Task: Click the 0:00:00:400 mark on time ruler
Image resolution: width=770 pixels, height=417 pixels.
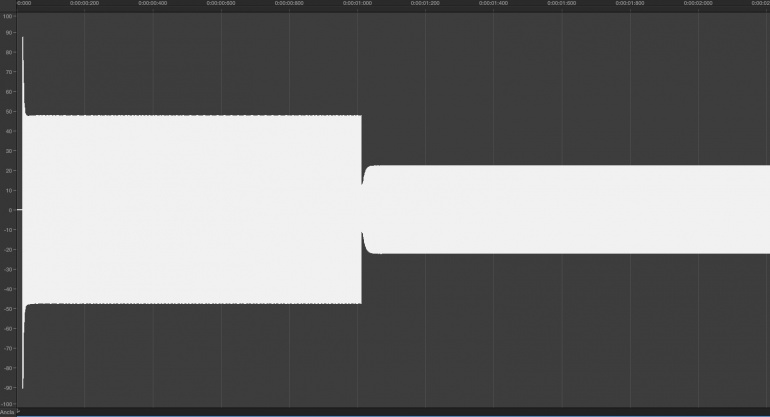Action: click(x=153, y=3)
